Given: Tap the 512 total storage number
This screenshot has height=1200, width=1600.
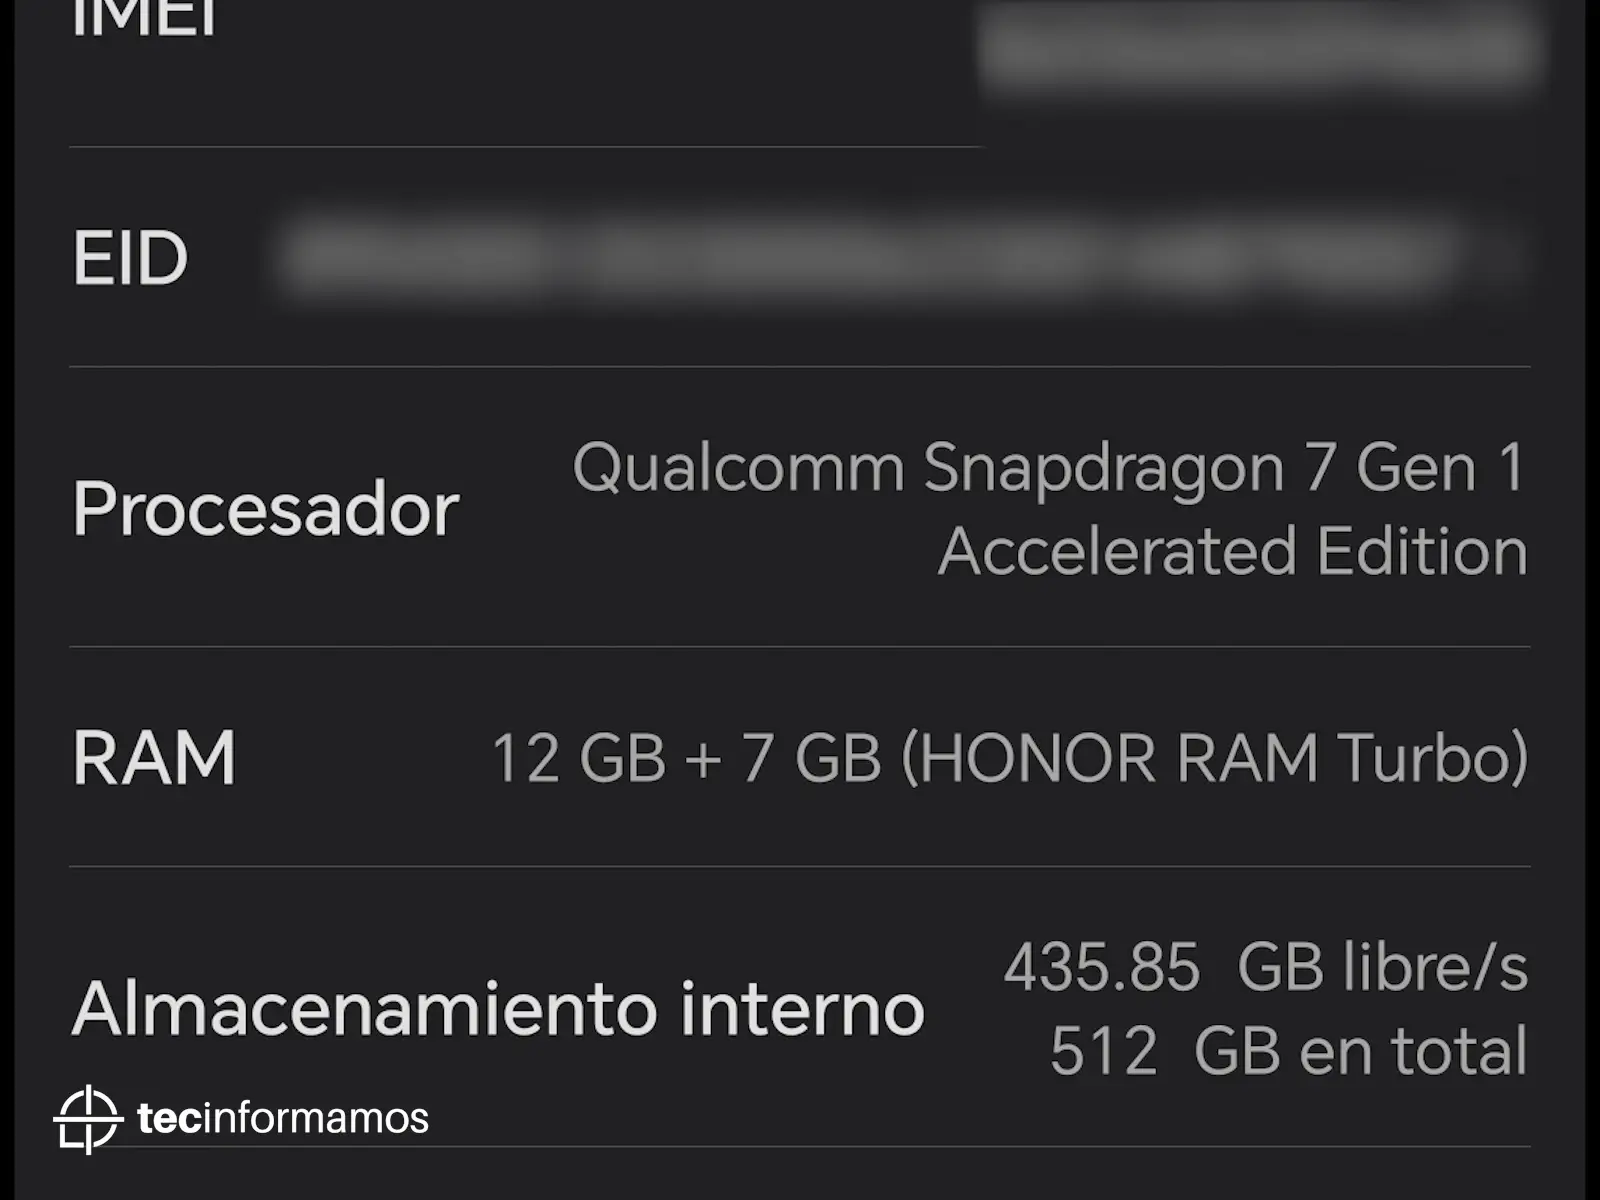Looking at the screenshot, I should (x=1103, y=1051).
